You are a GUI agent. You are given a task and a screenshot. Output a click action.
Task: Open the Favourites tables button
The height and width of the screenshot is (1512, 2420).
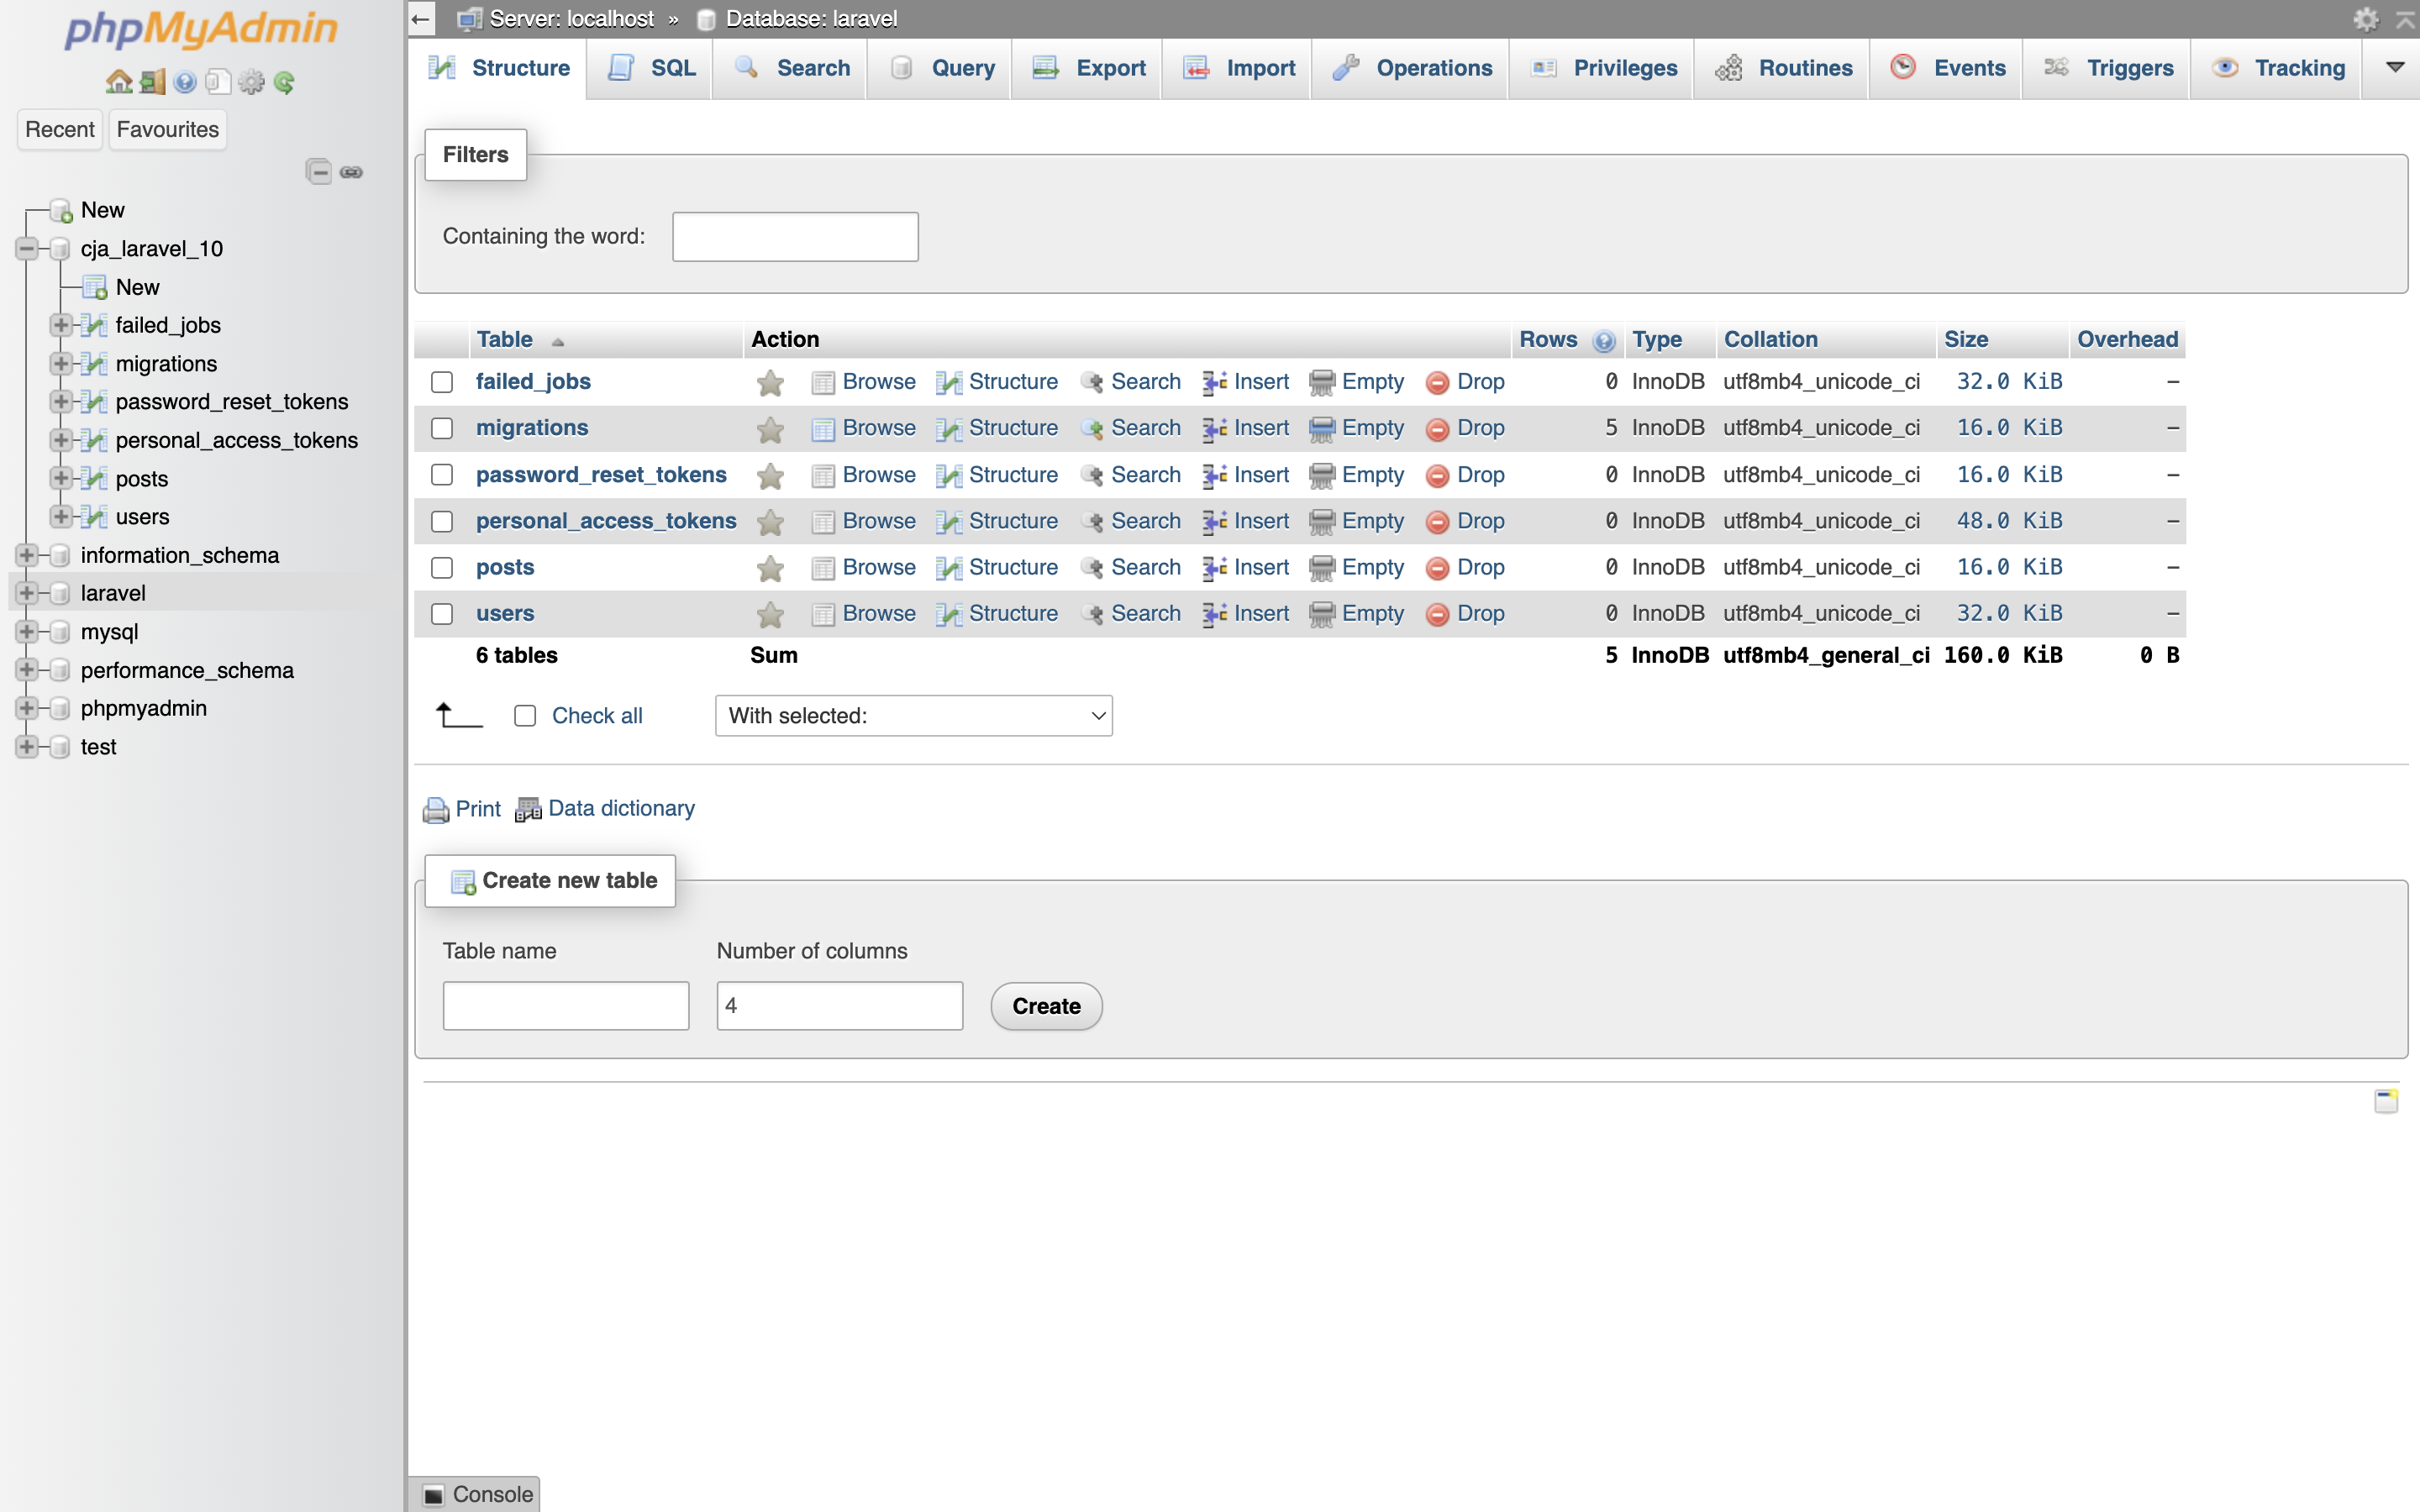pos(167,129)
